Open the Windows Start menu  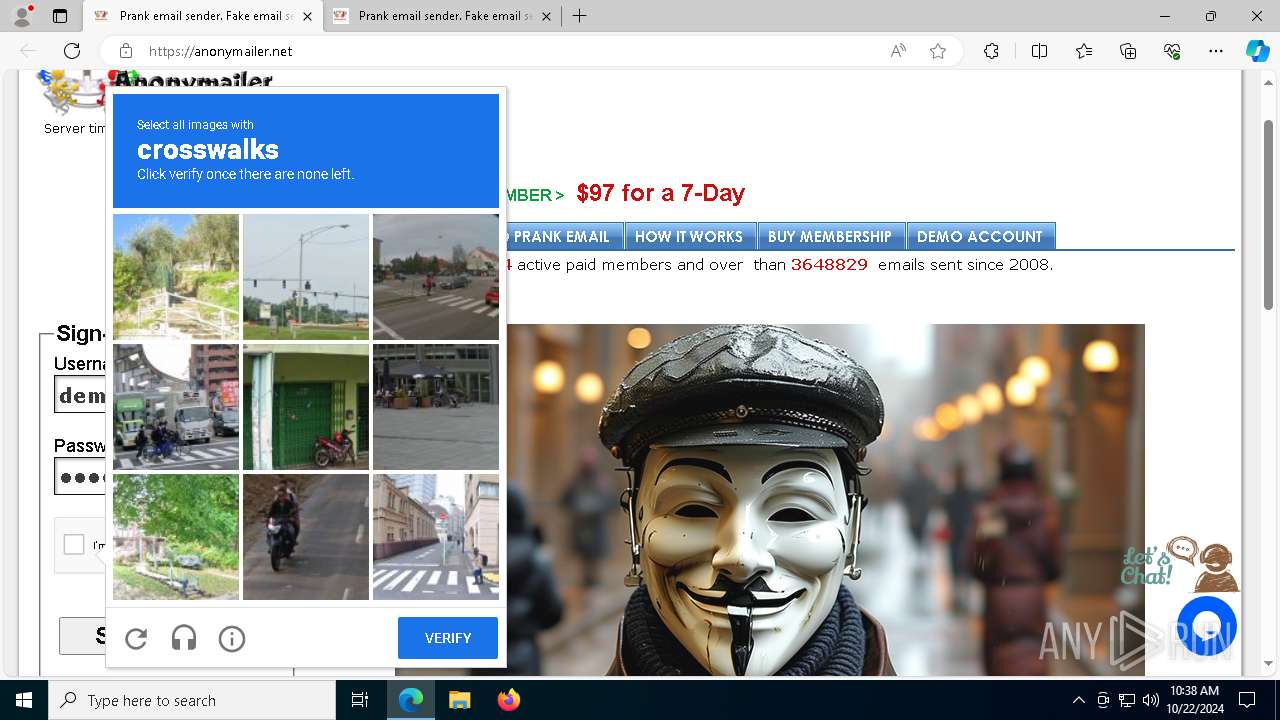24,700
